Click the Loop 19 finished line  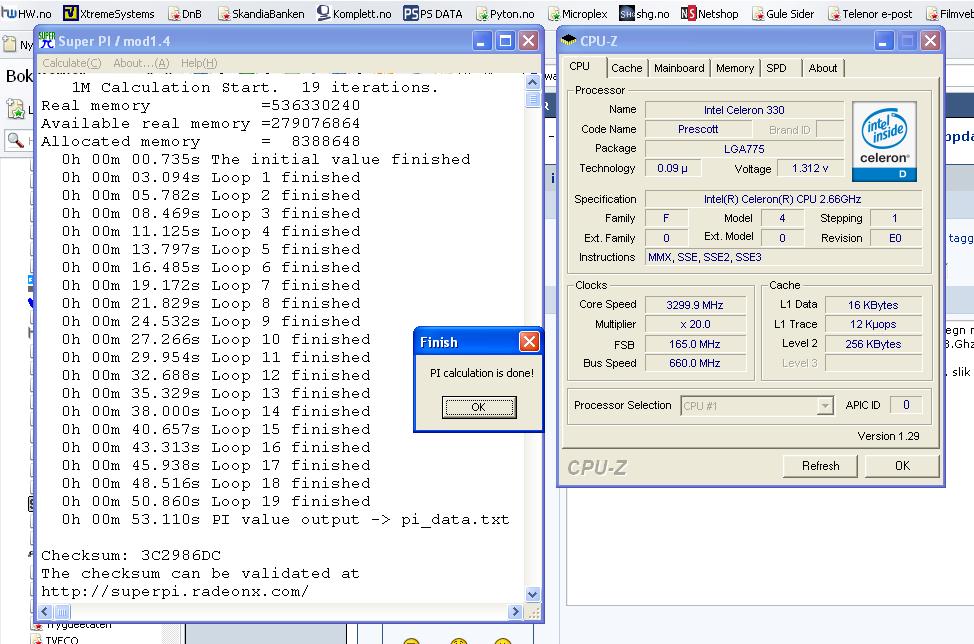pos(216,501)
